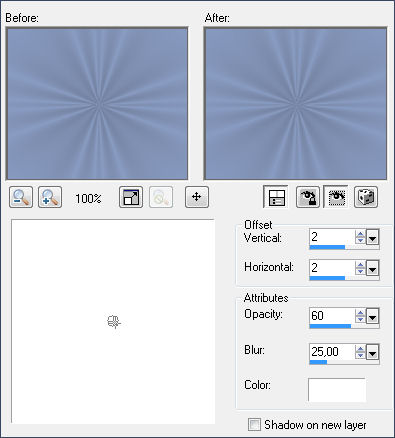395x438 pixels.
Task: Open the white shadow Color swatch
Action: tap(337, 390)
